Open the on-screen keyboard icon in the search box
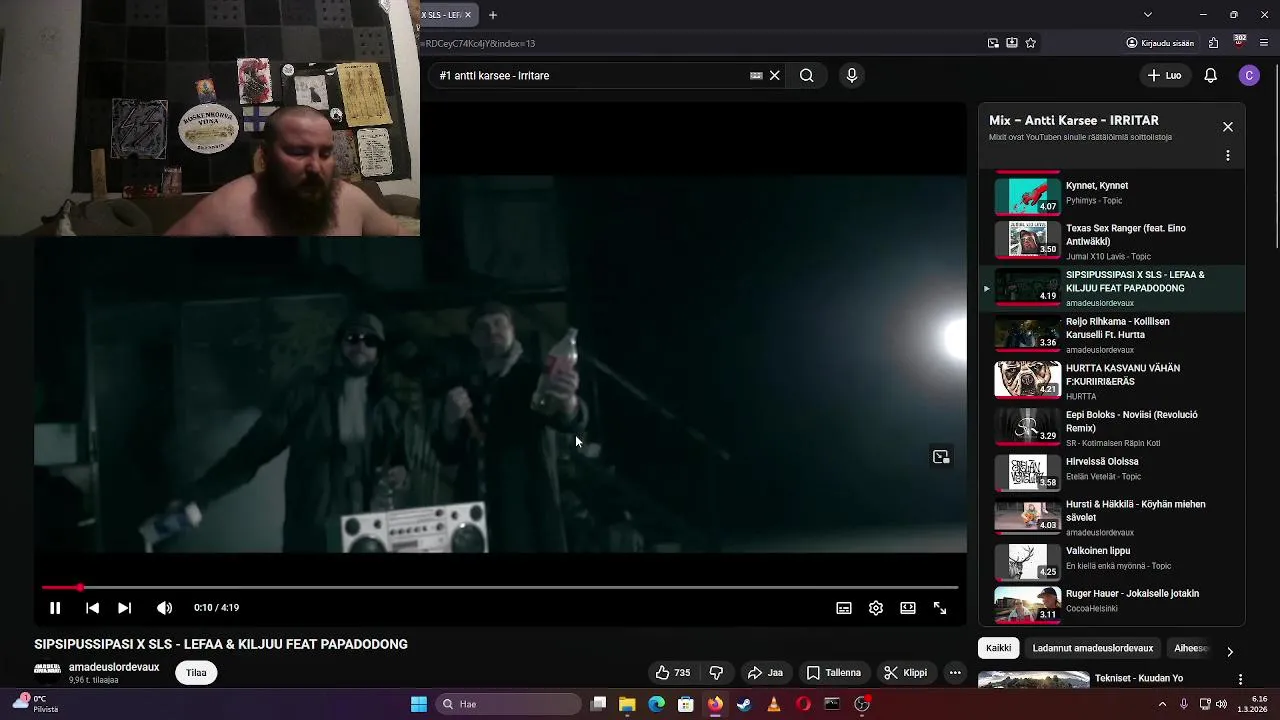The width and height of the screenshot is (1280, 720). click(756, 75)
